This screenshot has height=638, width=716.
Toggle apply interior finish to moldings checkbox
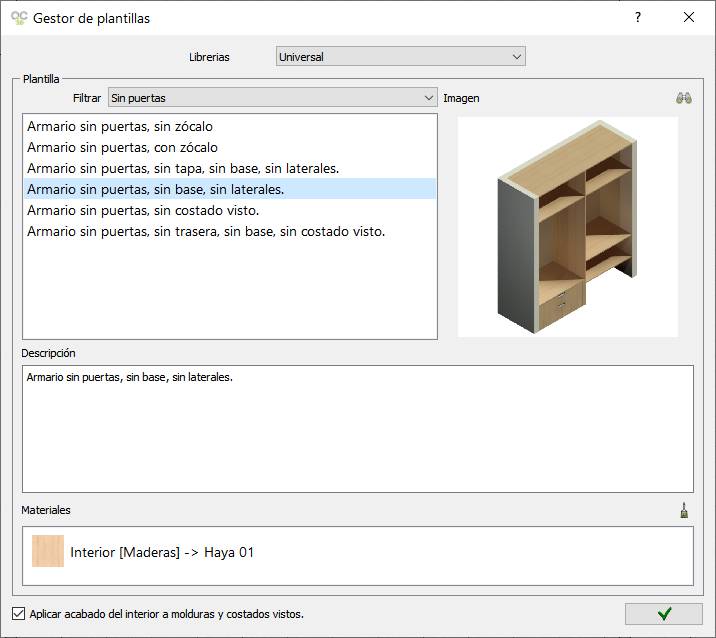tap(19, 613)
